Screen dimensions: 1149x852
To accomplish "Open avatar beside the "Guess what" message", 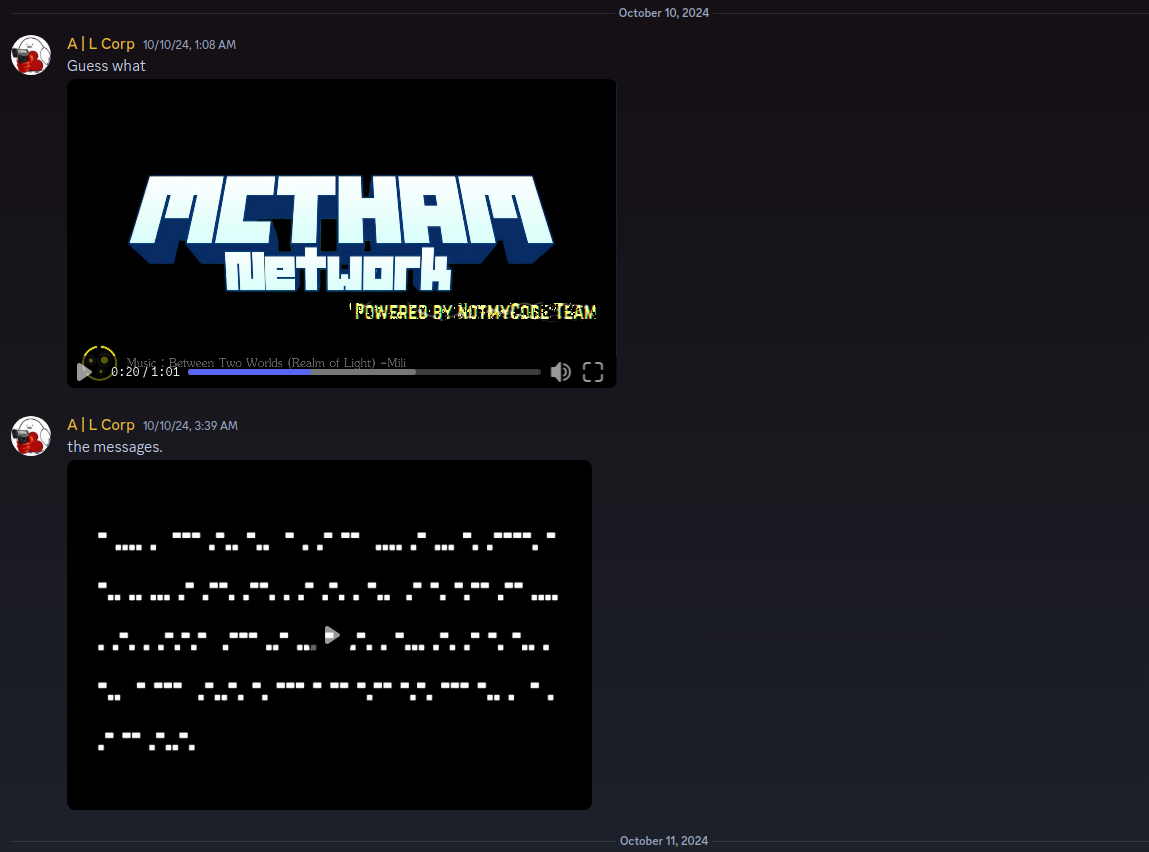I will click(x=31, y=55).
